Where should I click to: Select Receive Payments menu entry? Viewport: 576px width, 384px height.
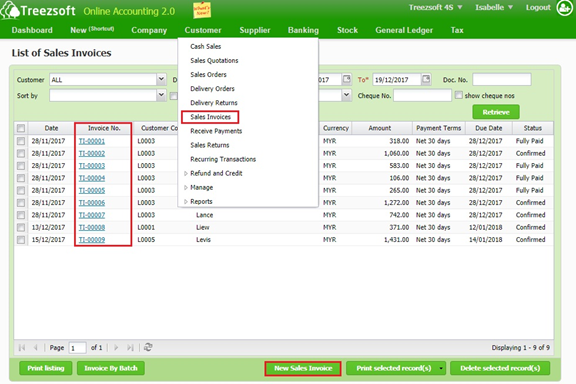[216, 131]
